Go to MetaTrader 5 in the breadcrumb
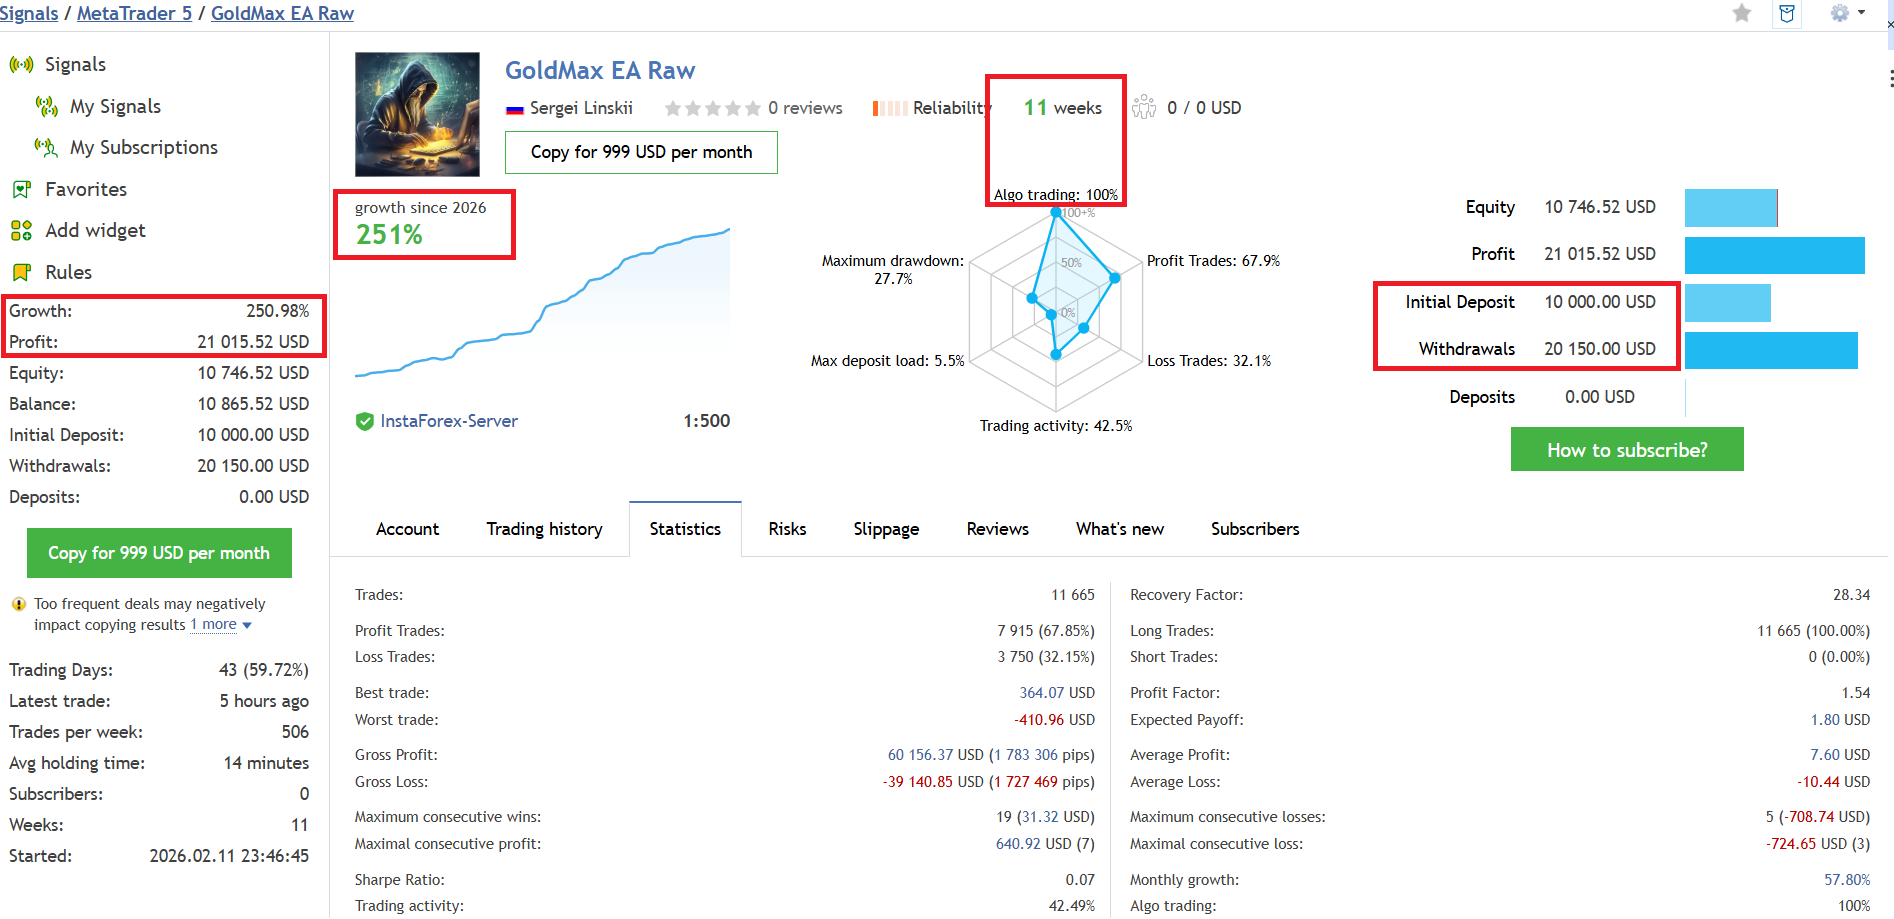Viewport: 1894px width, 919px height. point(134,13)
